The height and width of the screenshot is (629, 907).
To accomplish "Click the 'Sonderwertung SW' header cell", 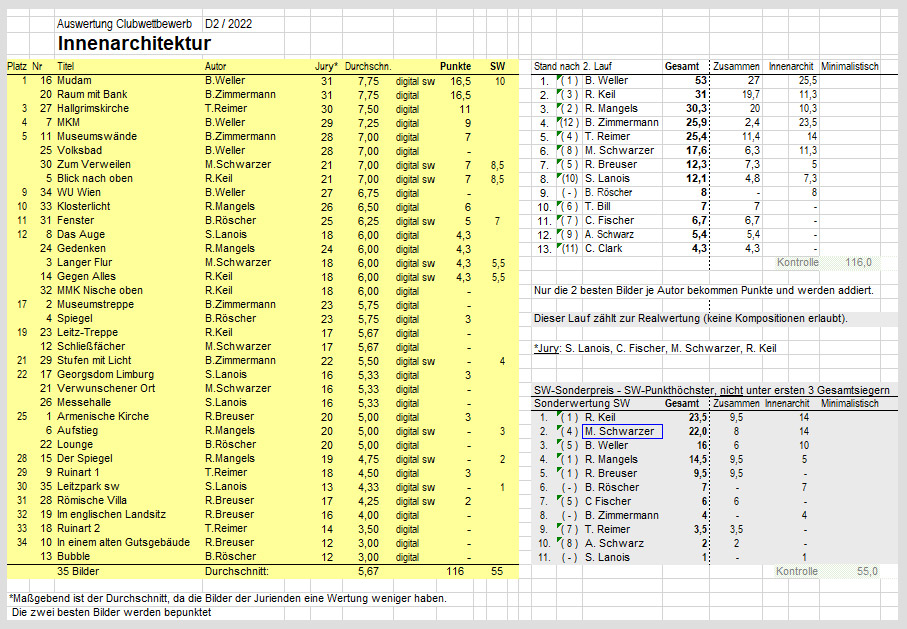I will (582, 403).
